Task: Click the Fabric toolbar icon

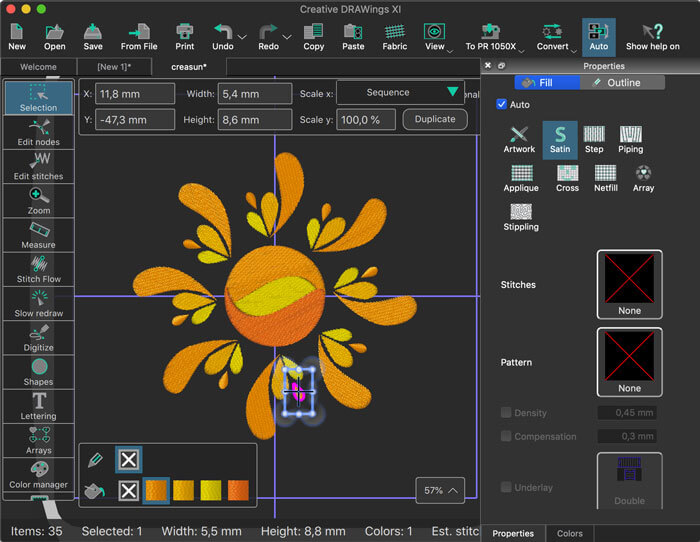Action: pyautogui.click(x=394, y=36)
